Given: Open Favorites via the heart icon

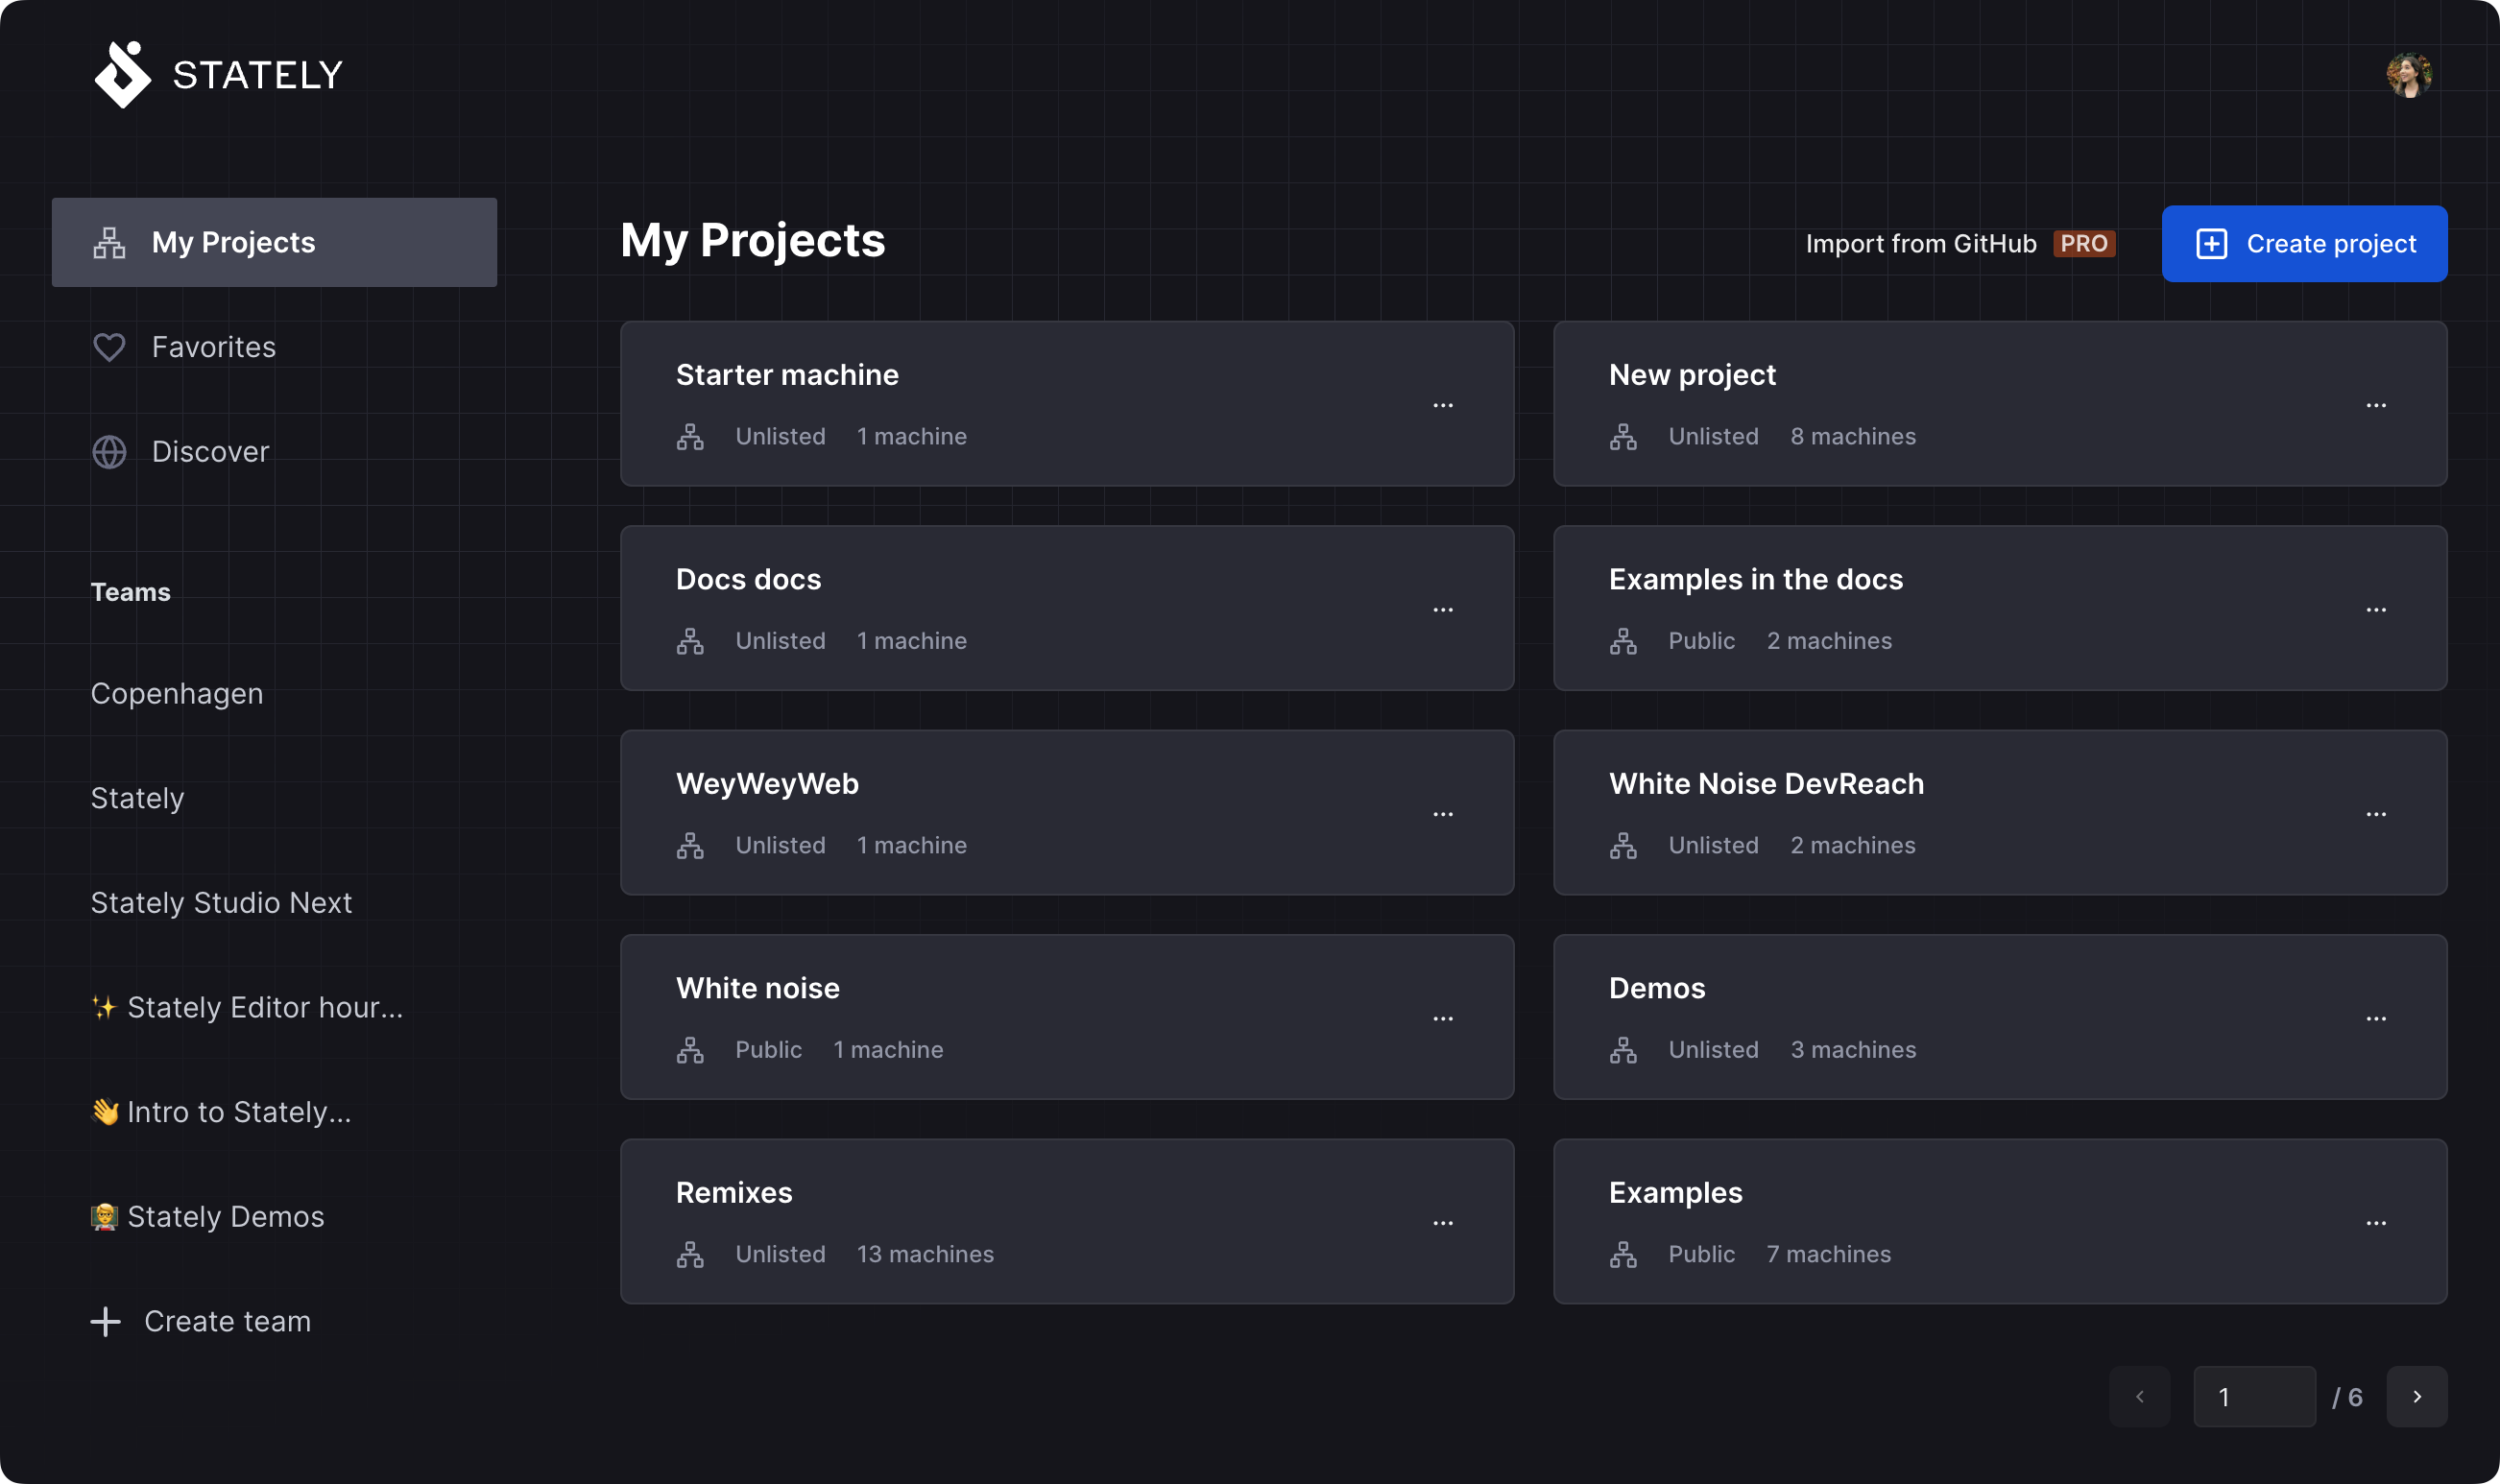Looking at the screenshot, I should (110, 346).
